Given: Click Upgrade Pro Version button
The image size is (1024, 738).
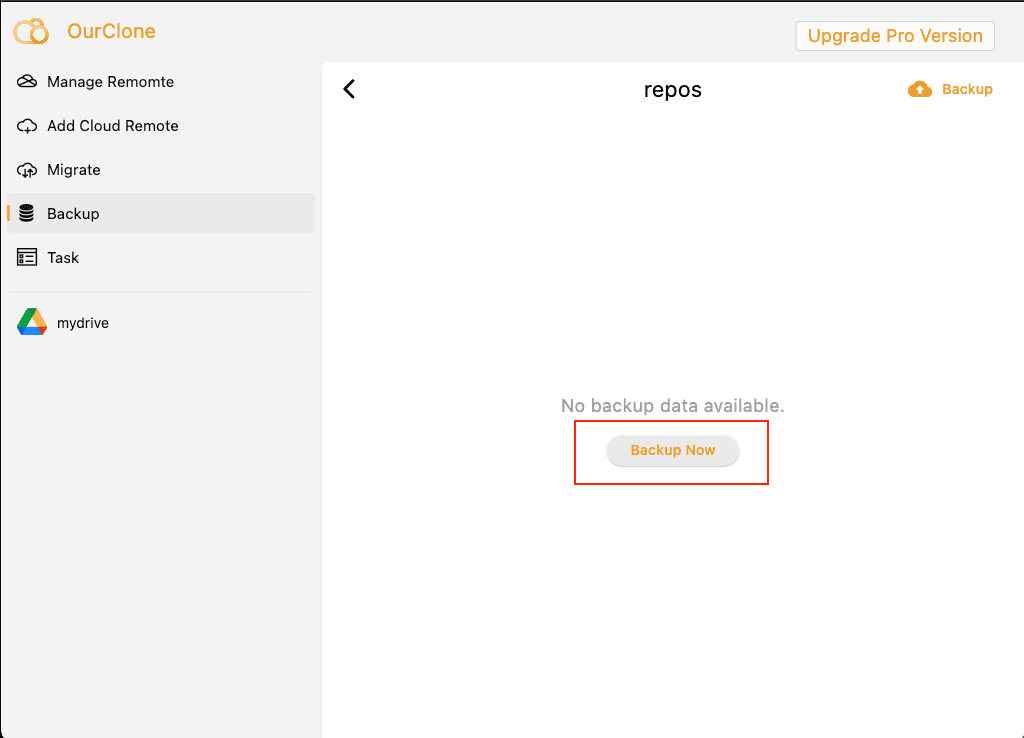Looking at the screenshot, I should click(895, 36).
